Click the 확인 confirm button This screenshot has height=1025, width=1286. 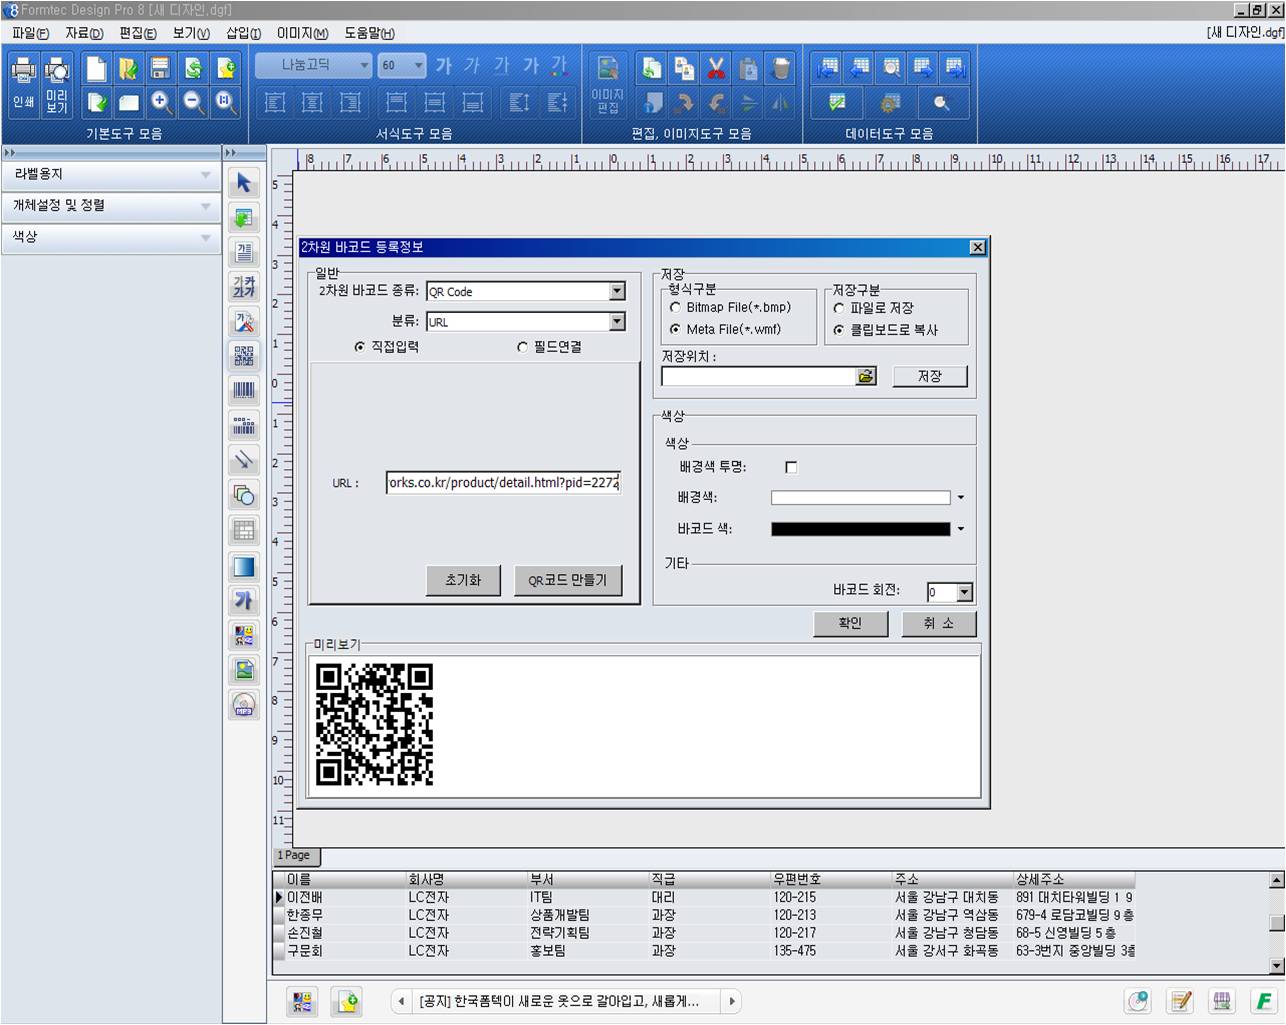[x=851, y=623]
